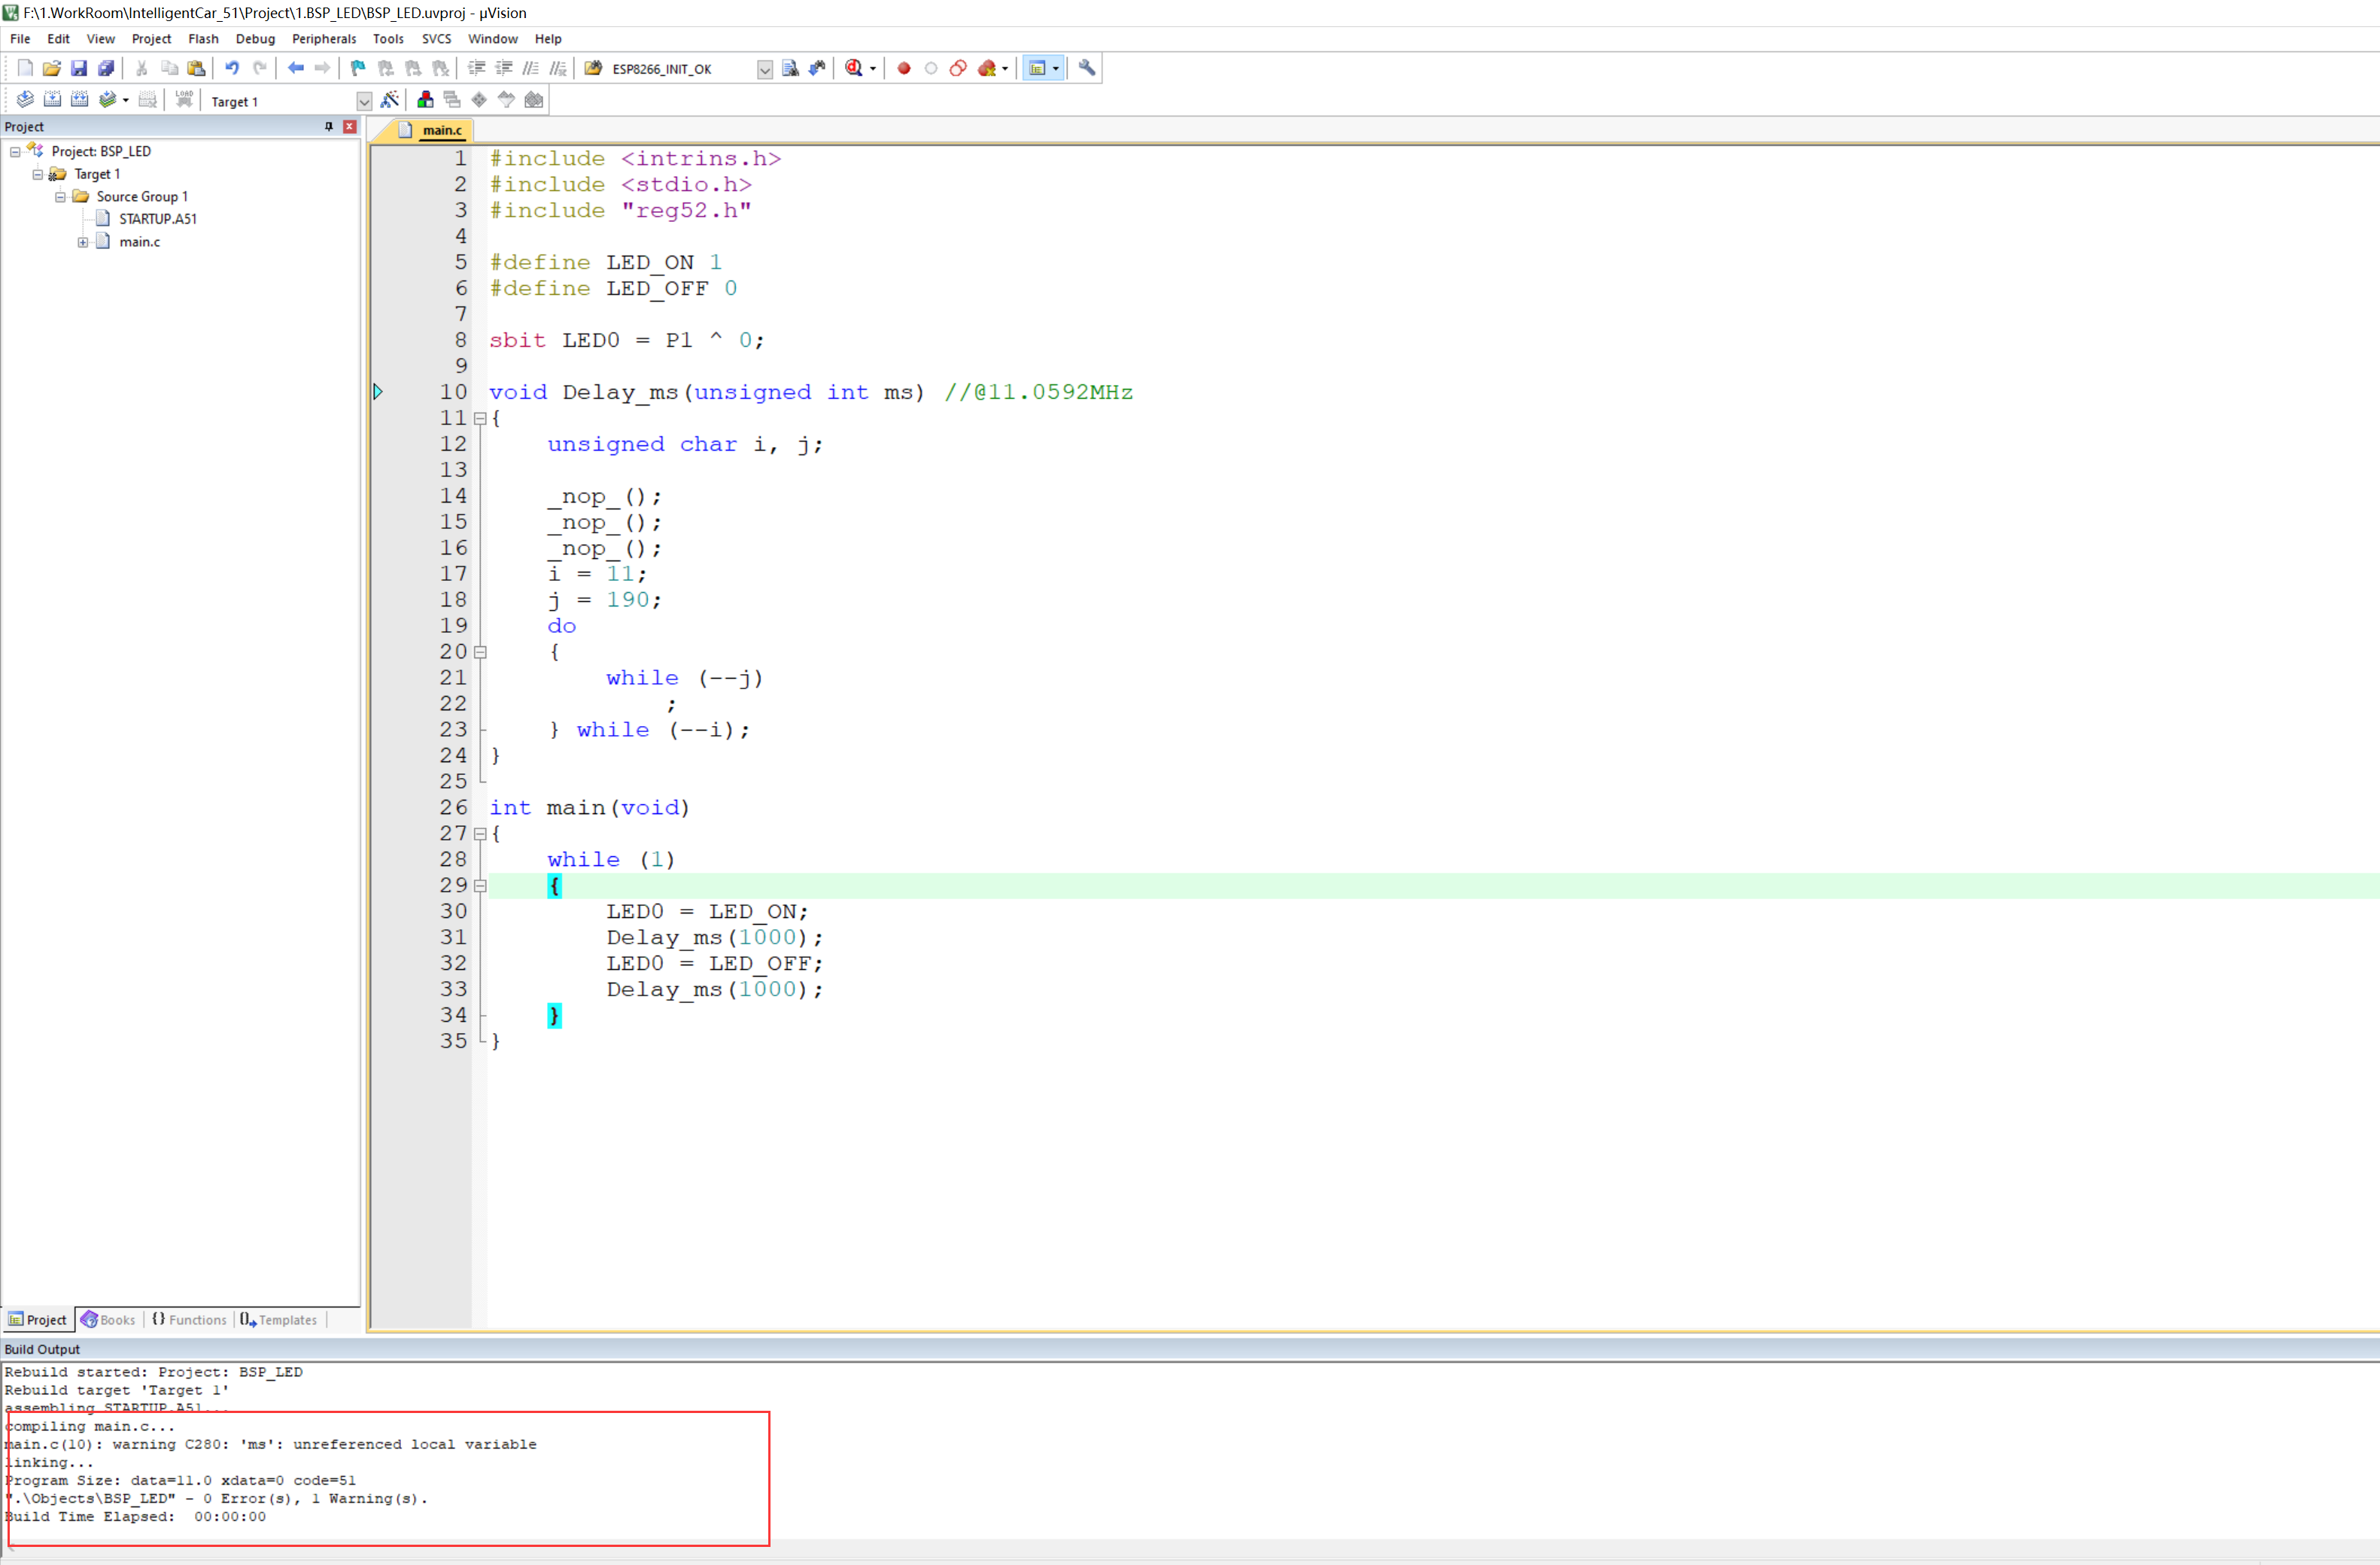Viewport: 2380px width, 1565px height.
Task: Click the Find binoculars icon
Action: pyautogui.click(x=790, y=68)
